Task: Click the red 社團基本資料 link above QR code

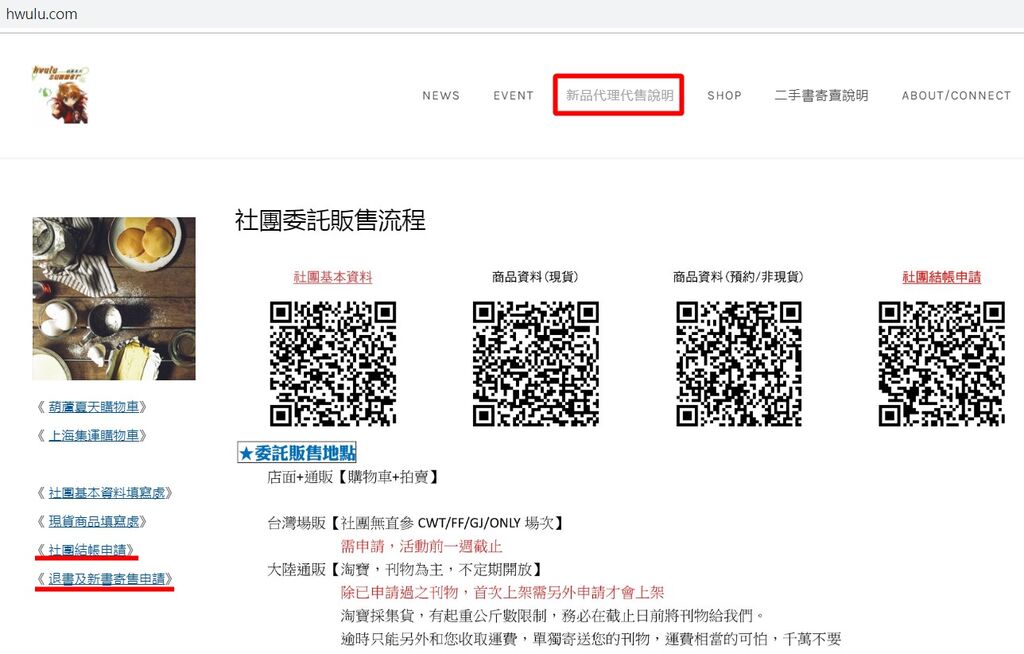Action: [x=332, y=277]
